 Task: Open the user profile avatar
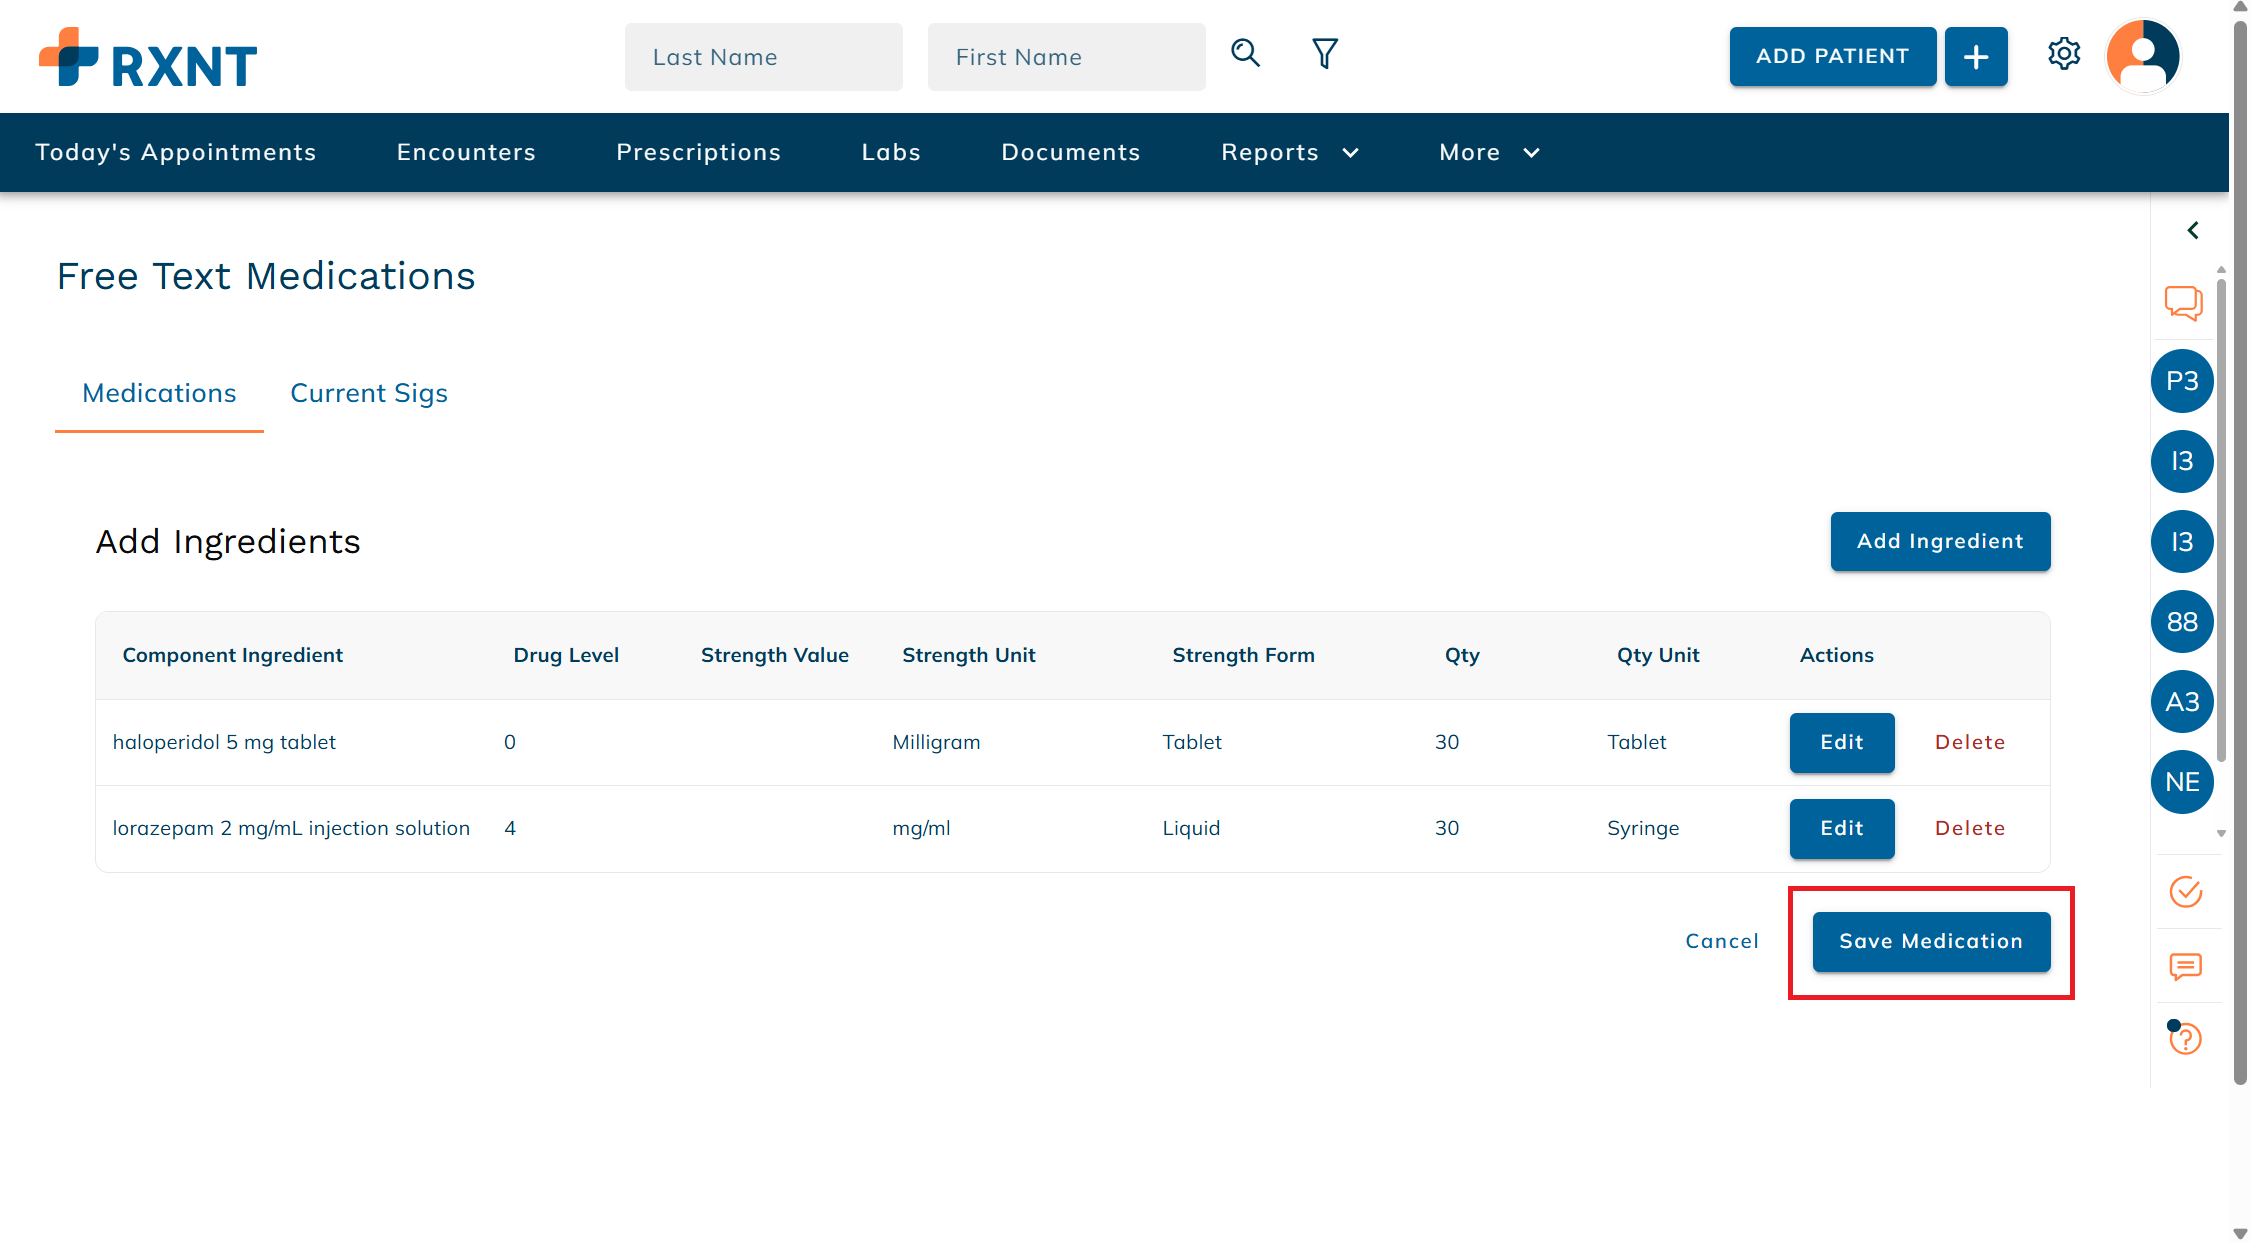(x=2142, y=57)
